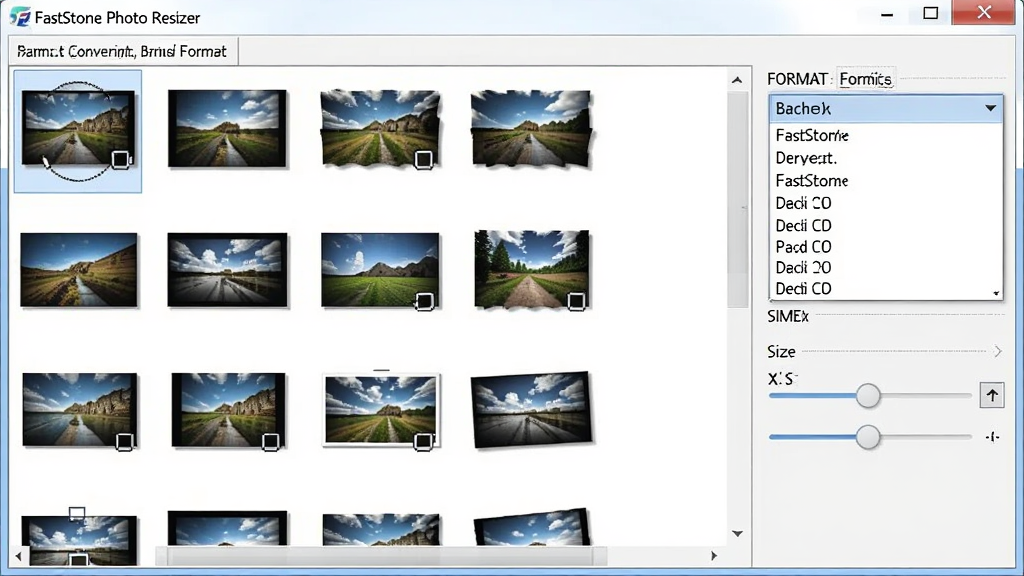Check the box on white-framed thumbnail in third row
Image resolution: width=1024 pixels, height=576 pixels.
point(423,441)
